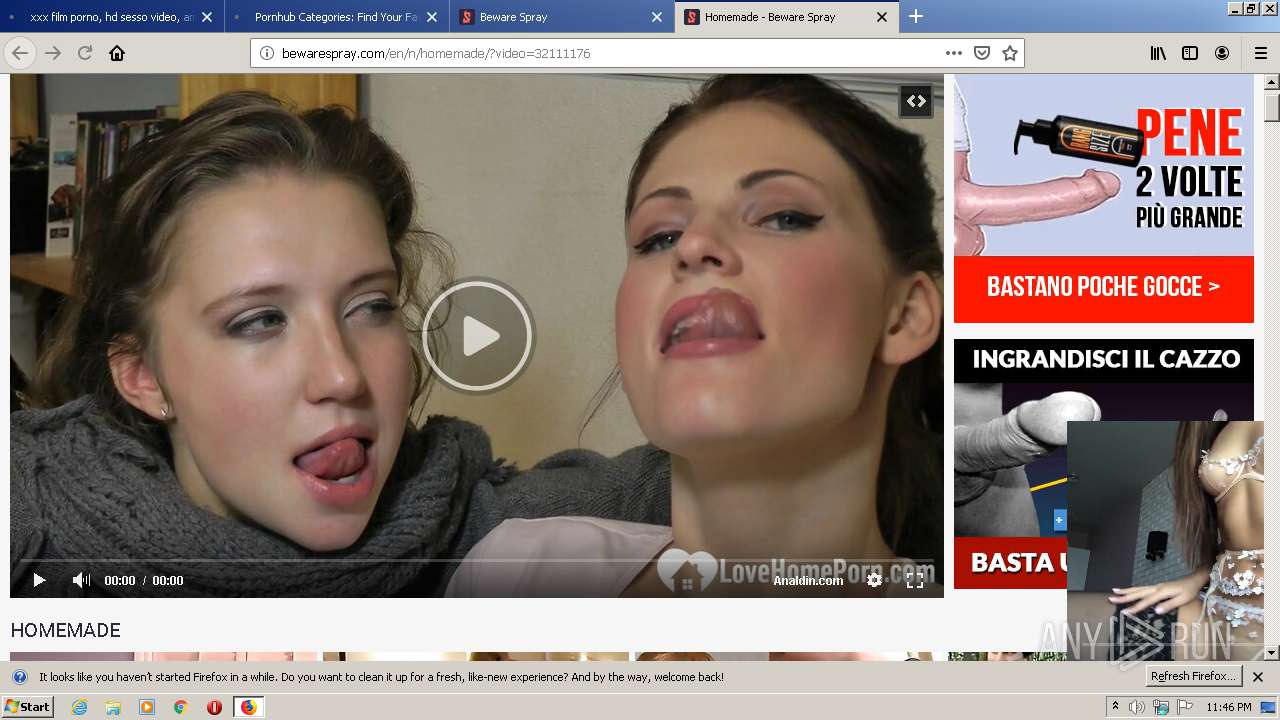Close the 'xxx film porno' tab

[x=207, y=17]
